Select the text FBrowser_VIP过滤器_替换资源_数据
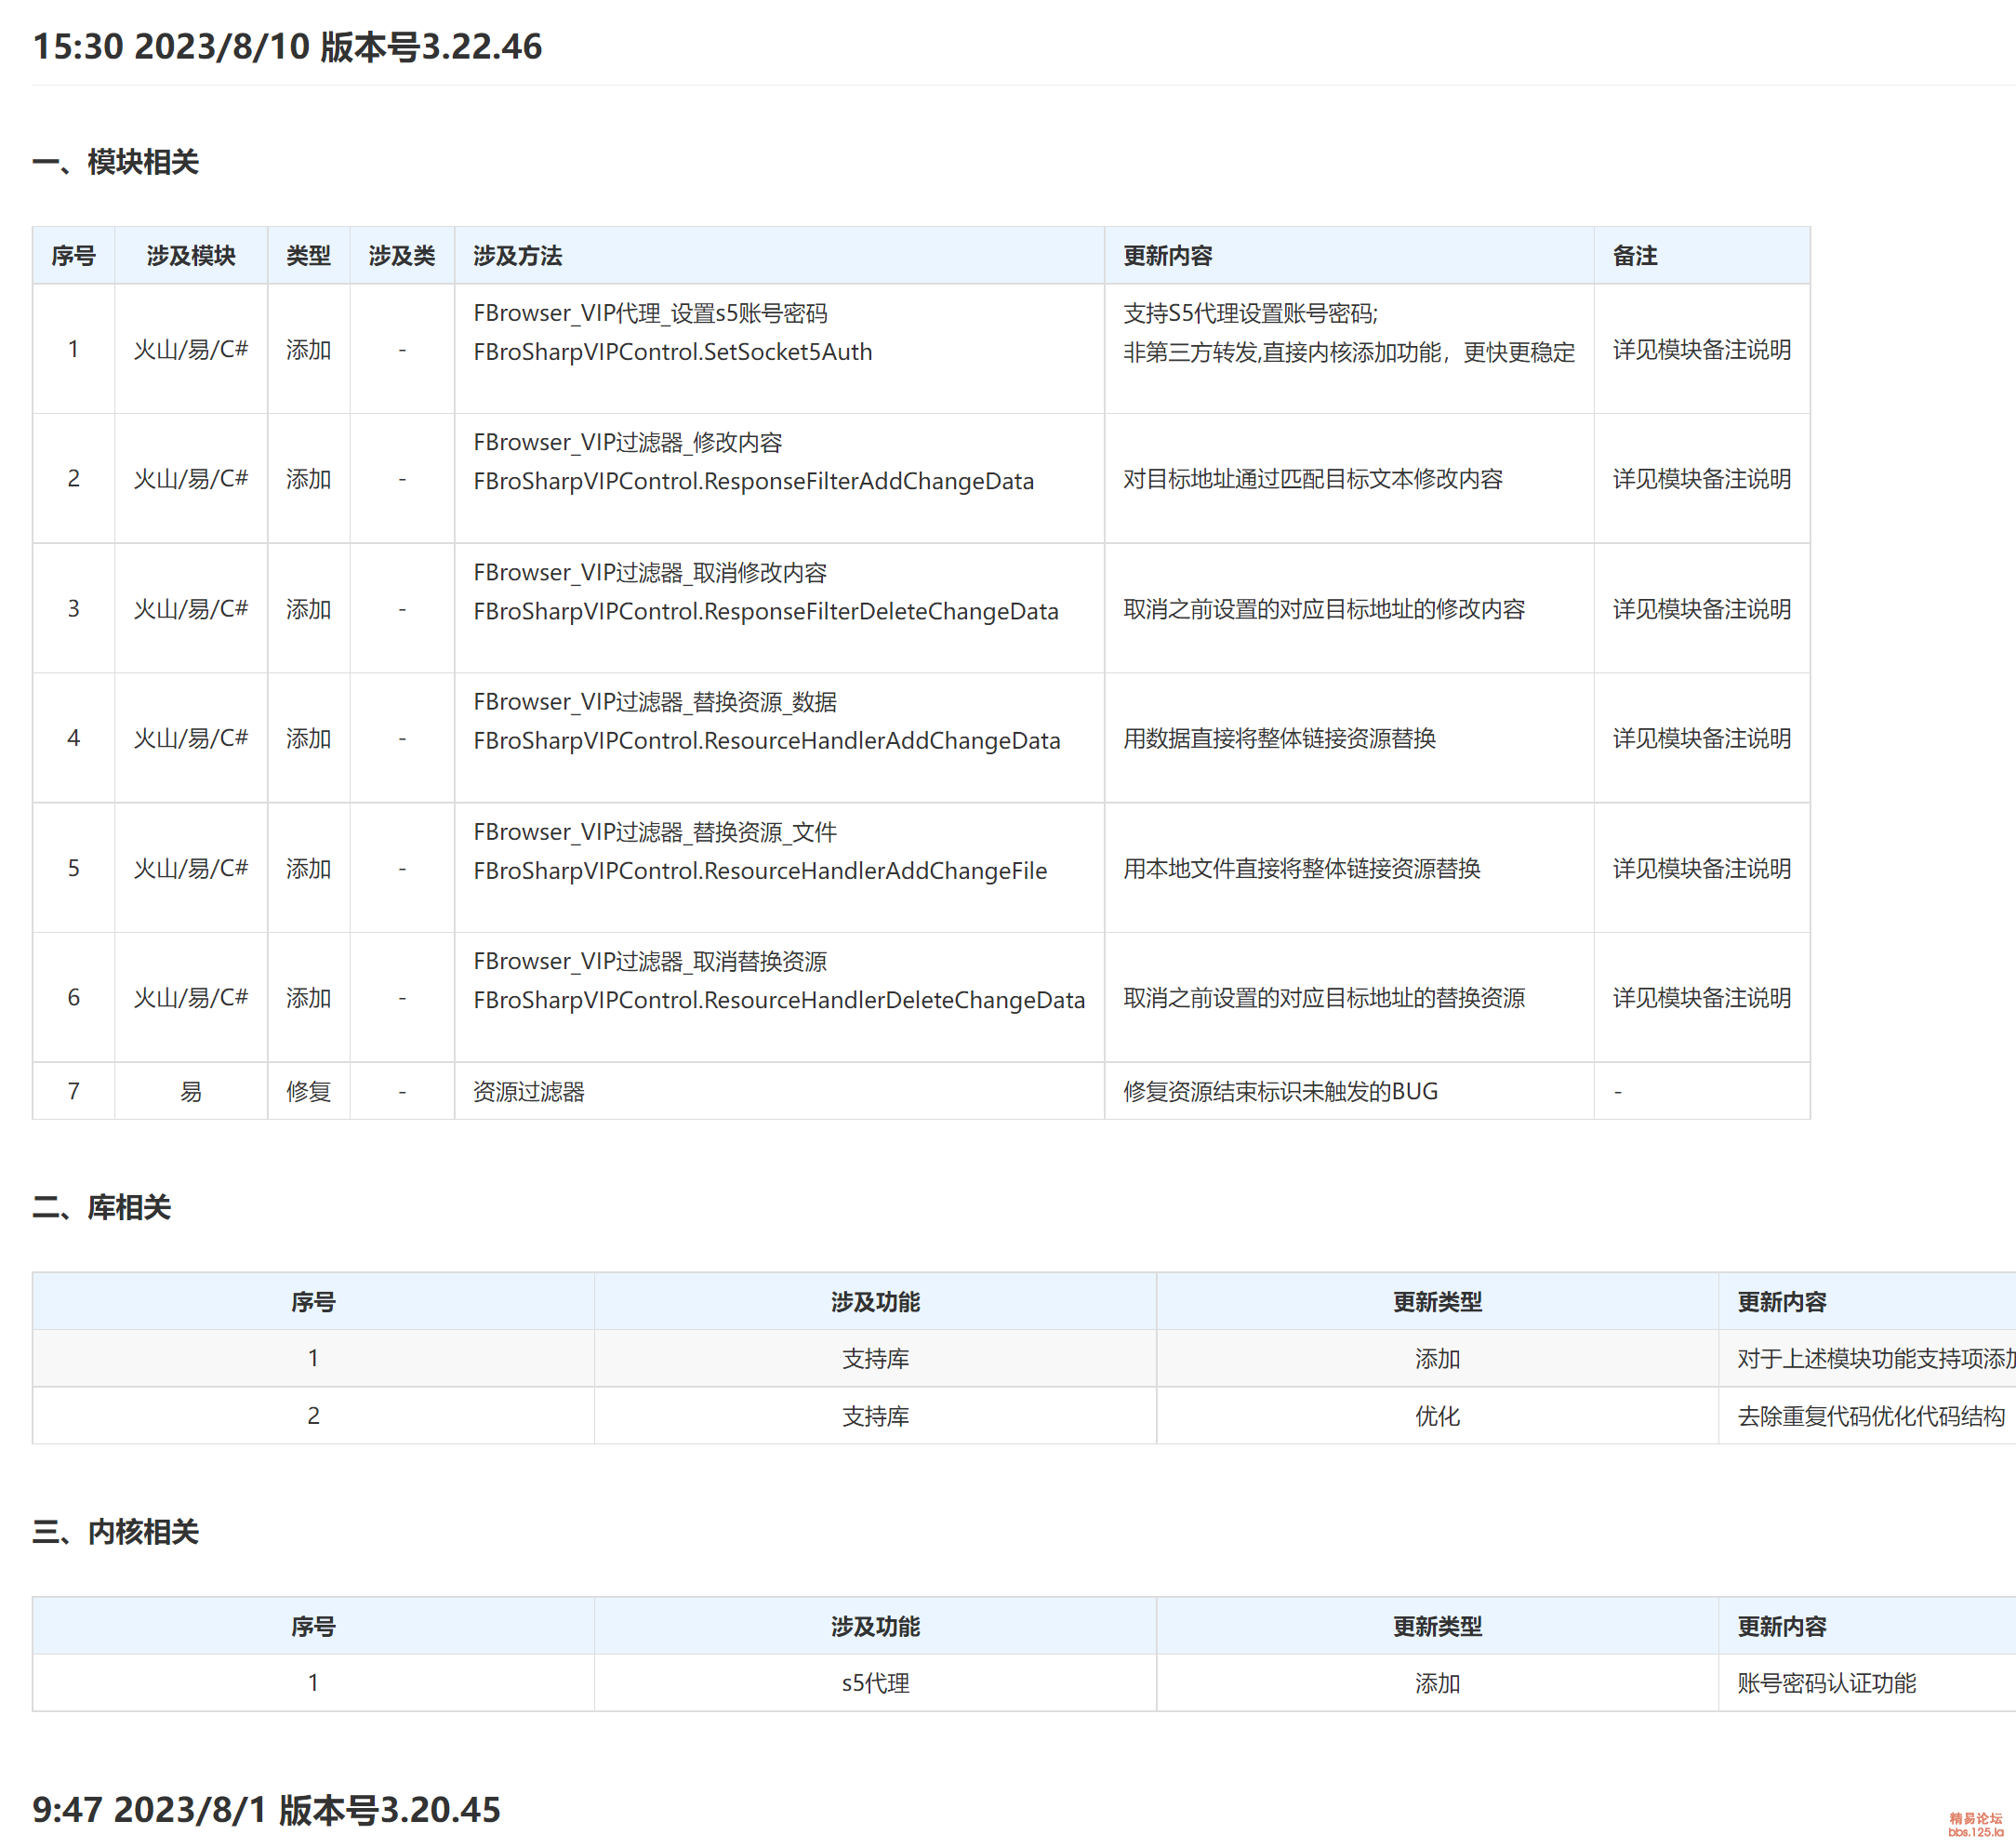The height and width of the screenshot is (1848, 2016). point(655,702)
